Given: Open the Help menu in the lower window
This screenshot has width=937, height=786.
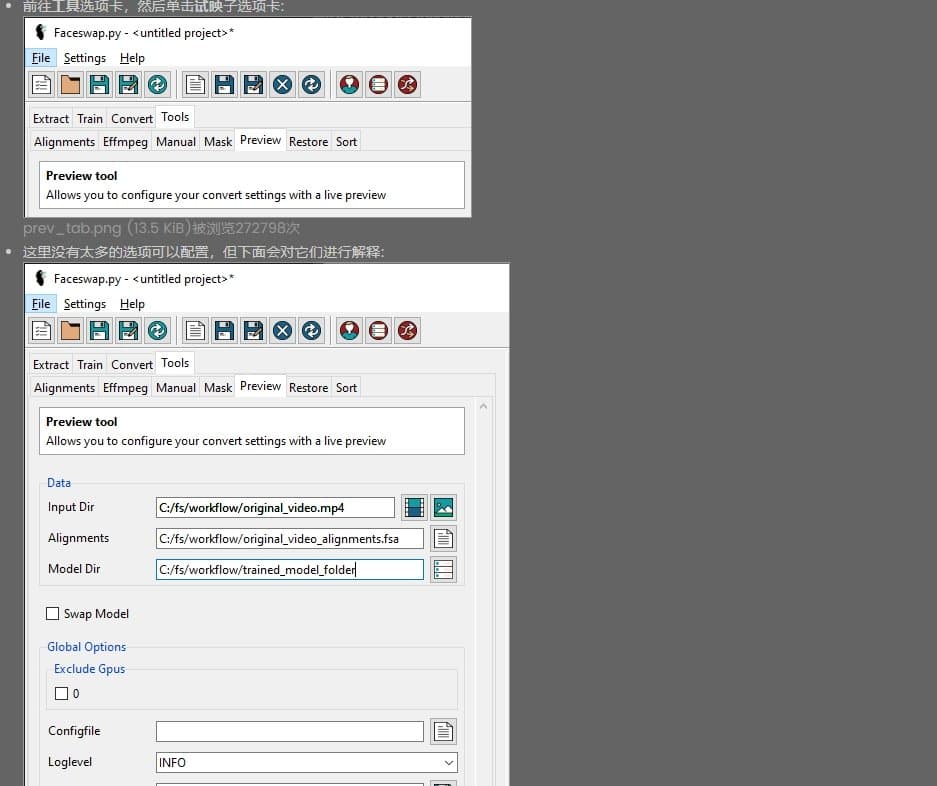Looking at the screenshot, I should [x=132, y=304].
